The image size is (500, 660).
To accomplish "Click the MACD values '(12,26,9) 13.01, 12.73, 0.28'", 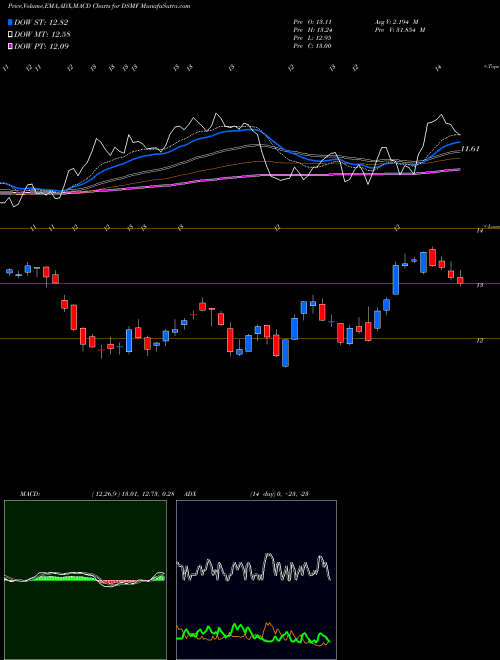I will pyautogui.click(x=133, y=494).
